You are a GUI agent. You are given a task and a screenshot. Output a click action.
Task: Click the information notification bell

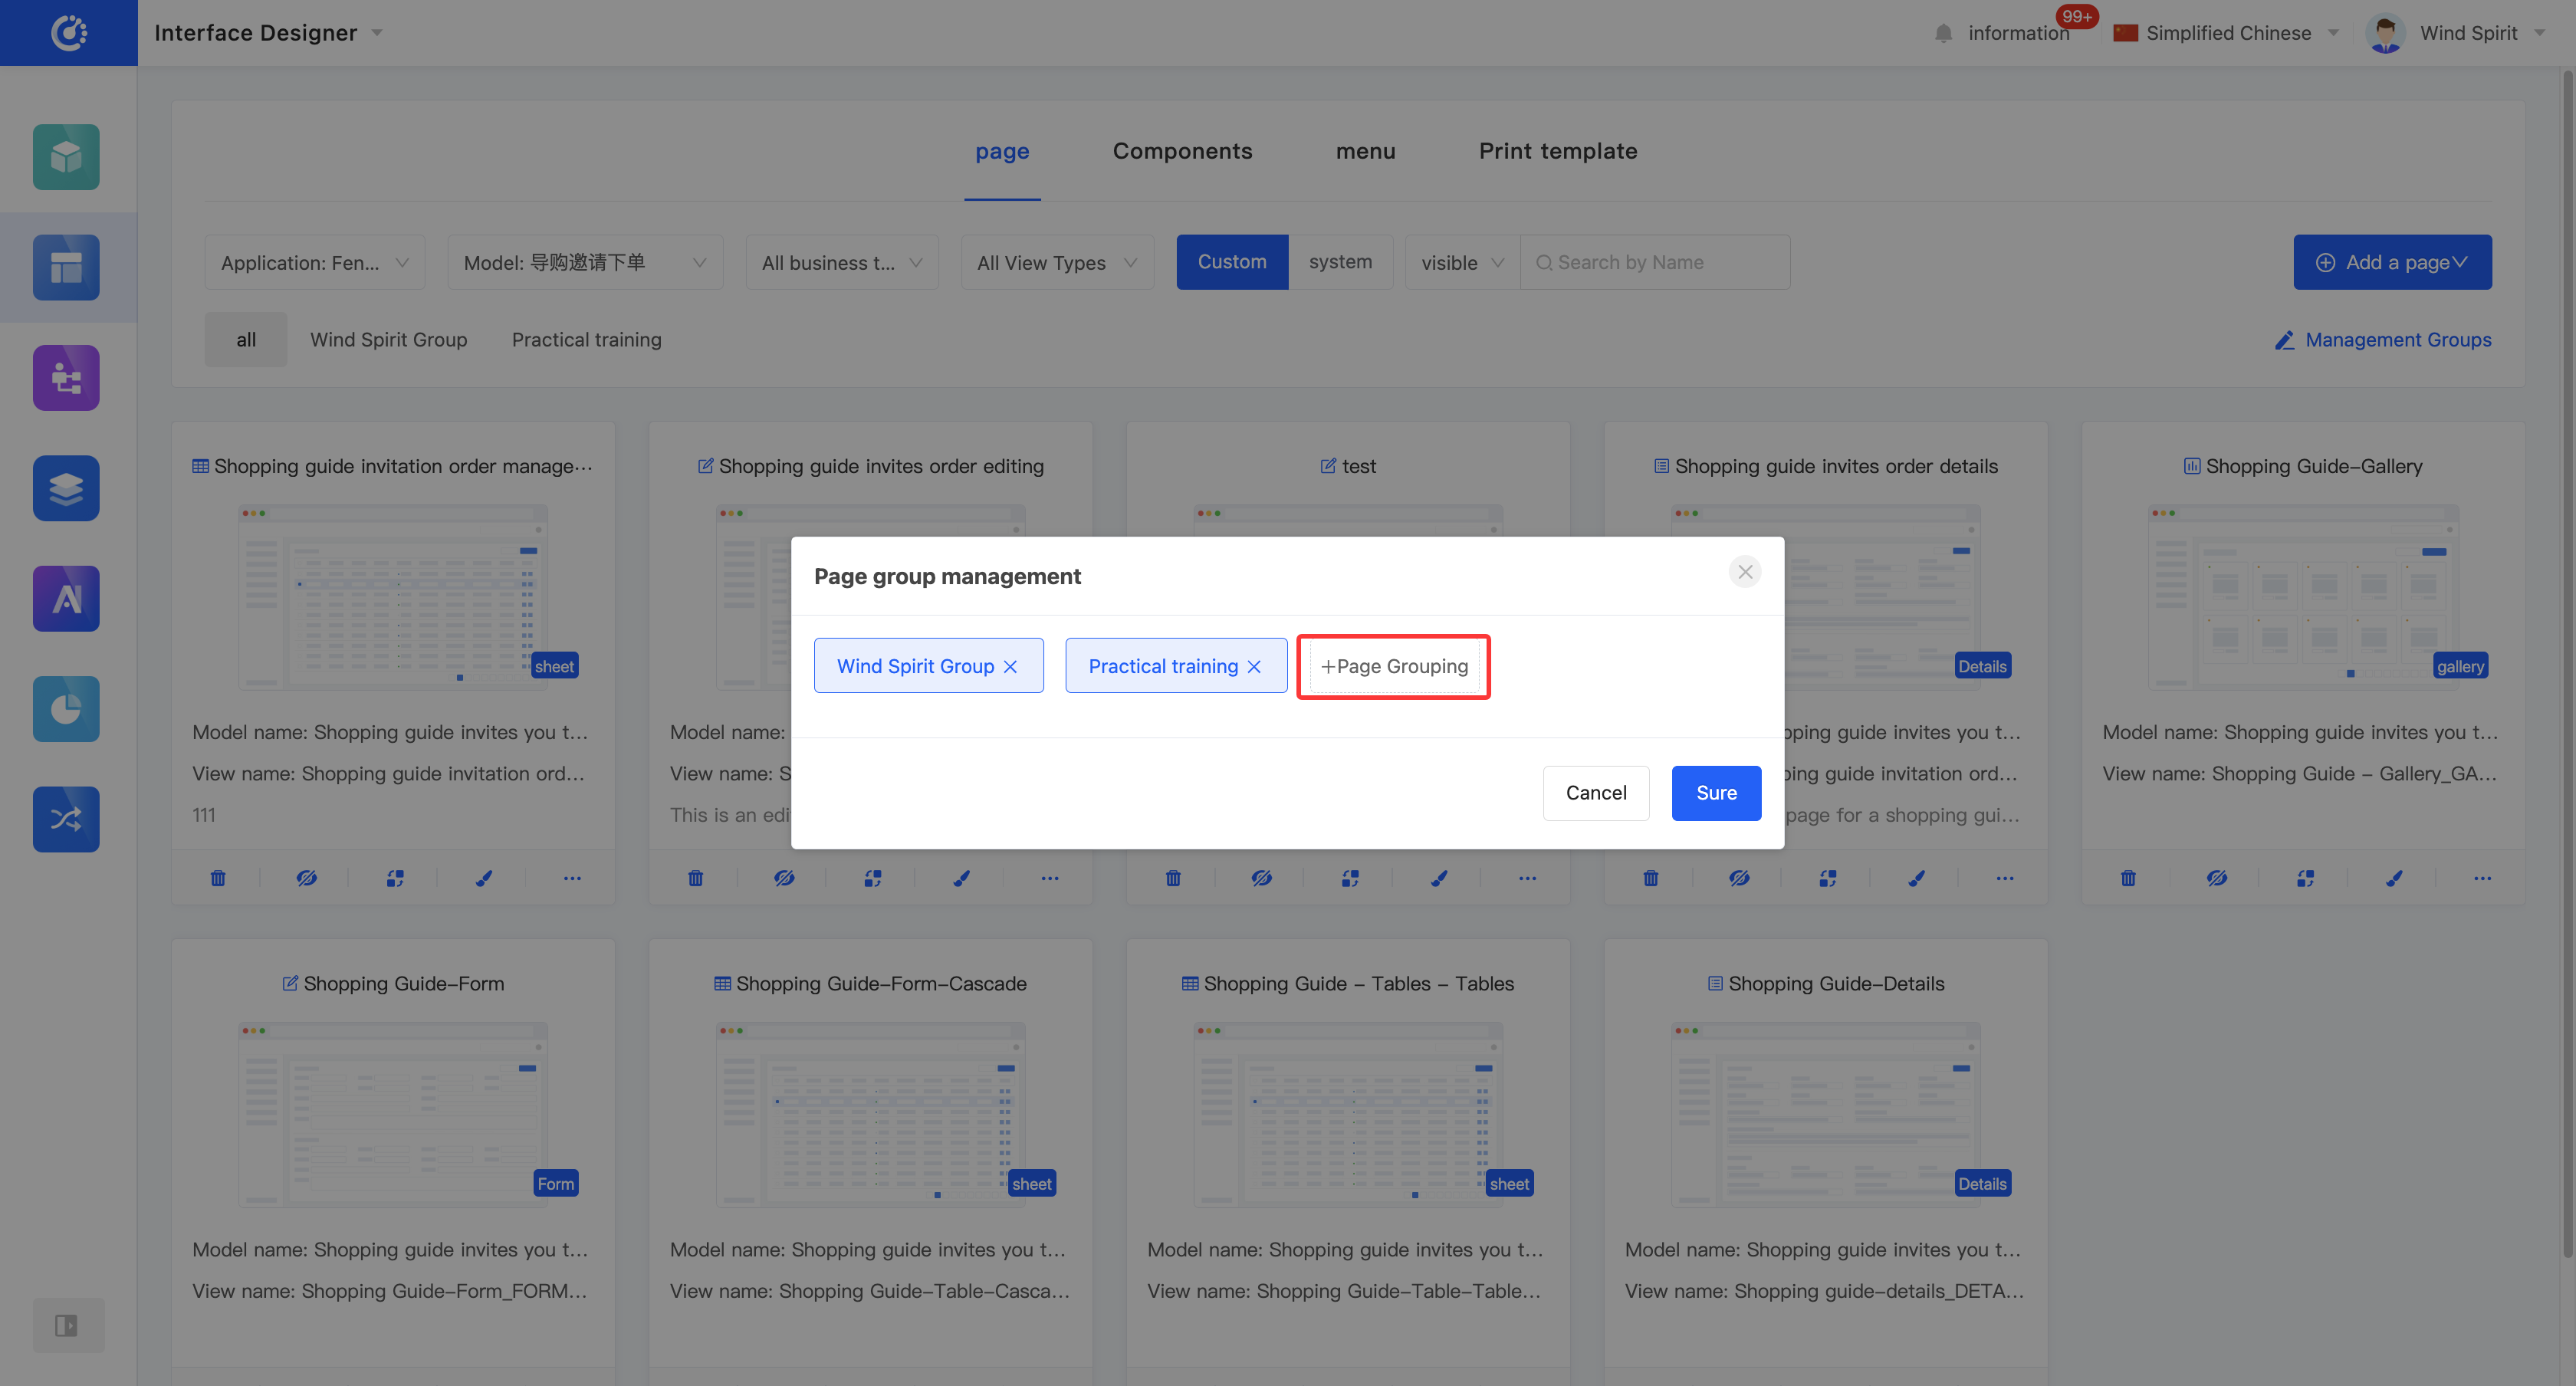point(1943,33)
